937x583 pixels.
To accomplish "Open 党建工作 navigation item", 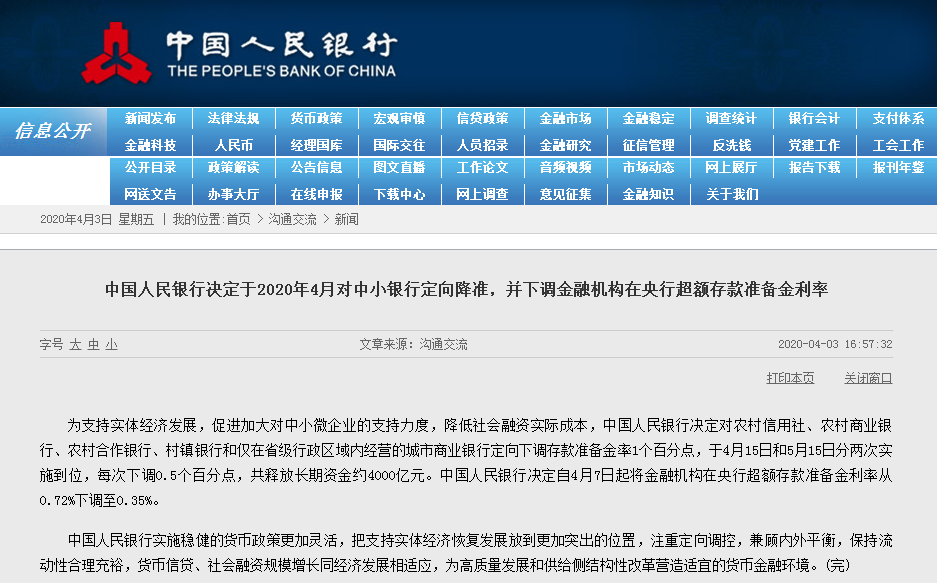I will [814, 145].
